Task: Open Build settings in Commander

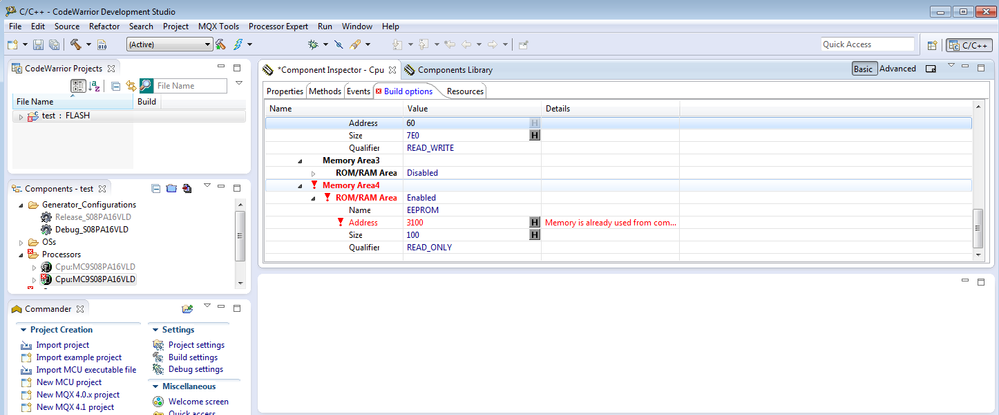Action: (x=192, y=357)
